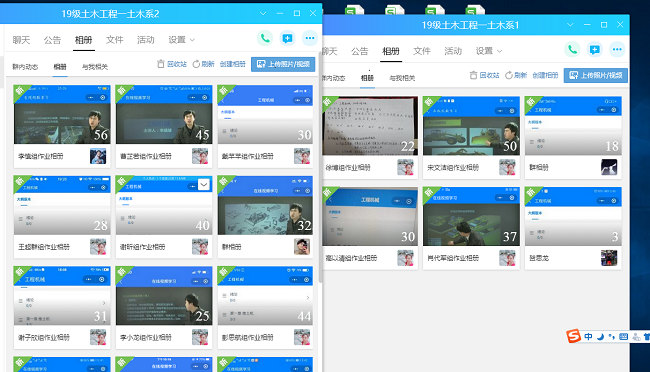
Task: Open the 回收站 recycle bin in 土木系2 window
Action: 172,64
